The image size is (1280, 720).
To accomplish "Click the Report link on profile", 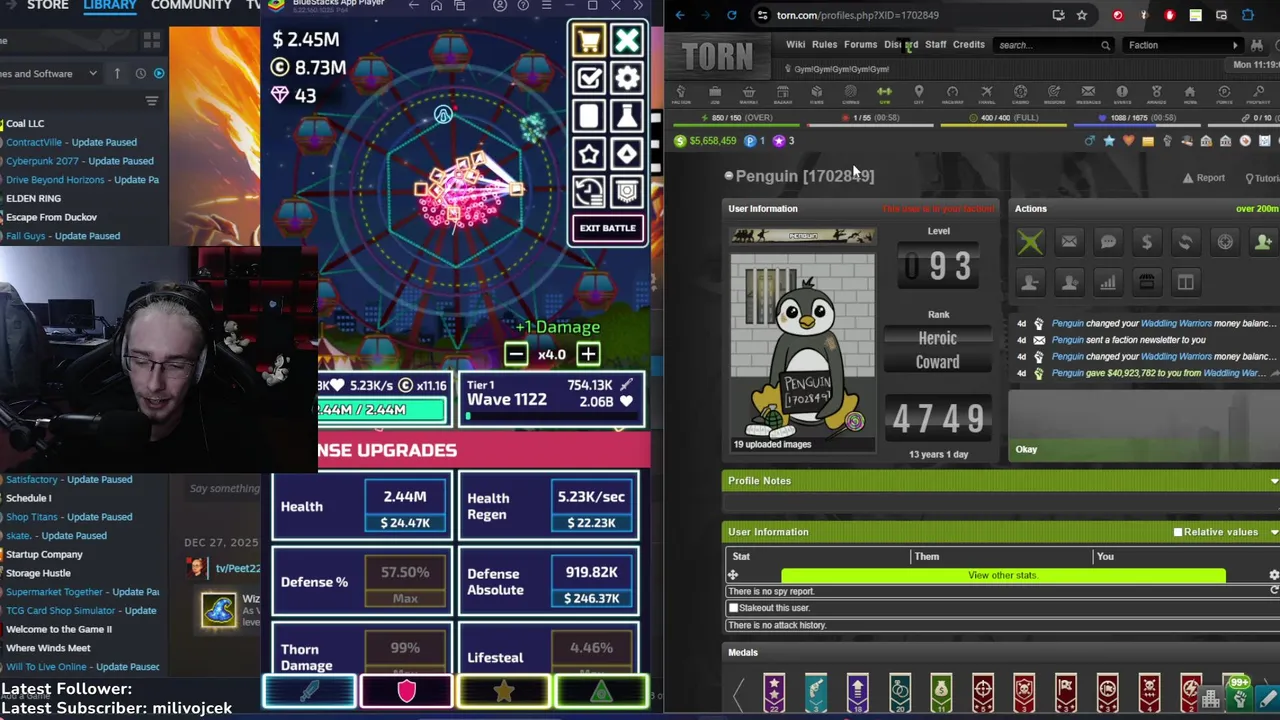I will point(1204,178).
